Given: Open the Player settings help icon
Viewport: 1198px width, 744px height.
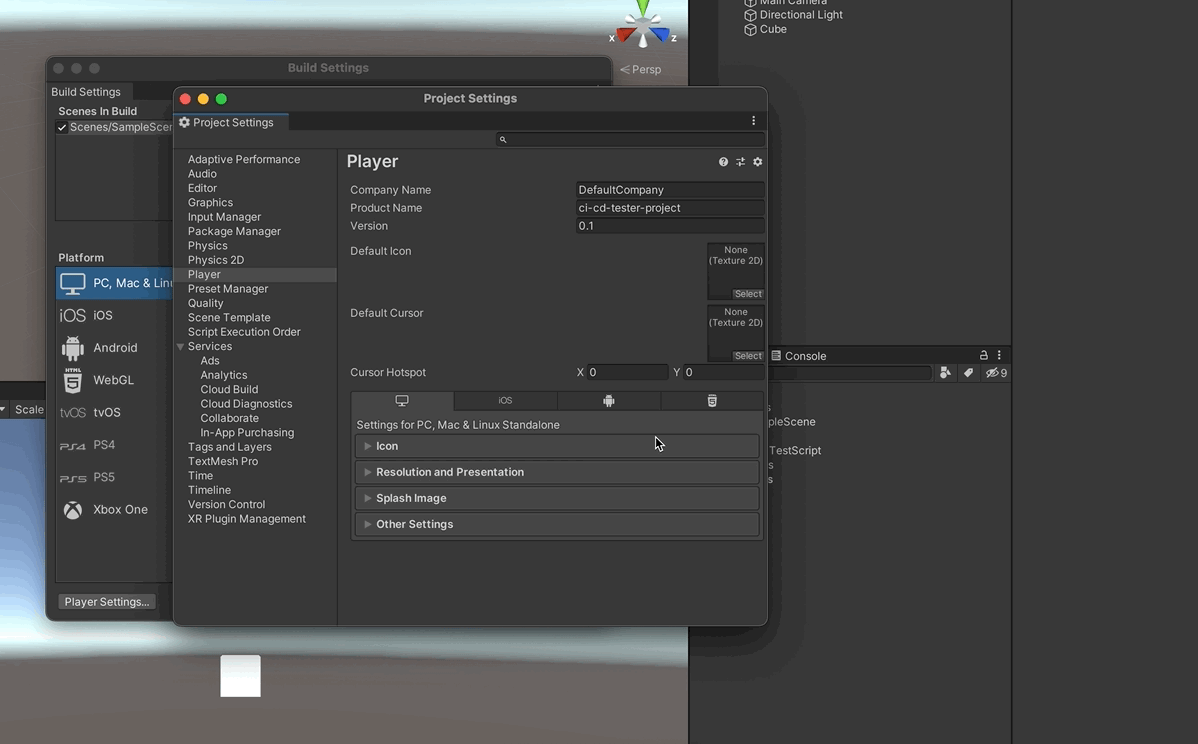Looking at the screenshot, I should [723, 162].
